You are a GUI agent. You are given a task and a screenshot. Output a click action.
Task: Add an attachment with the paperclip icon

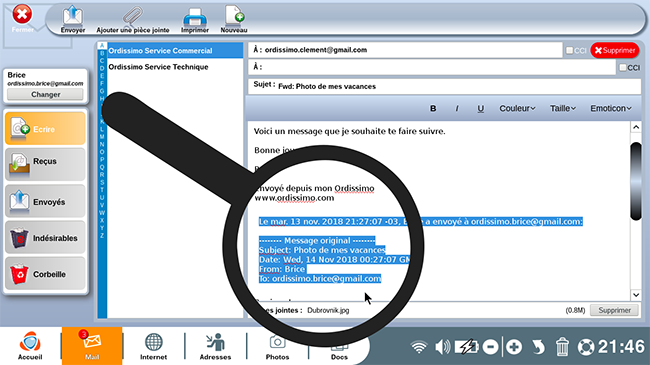tap(133, 19)
